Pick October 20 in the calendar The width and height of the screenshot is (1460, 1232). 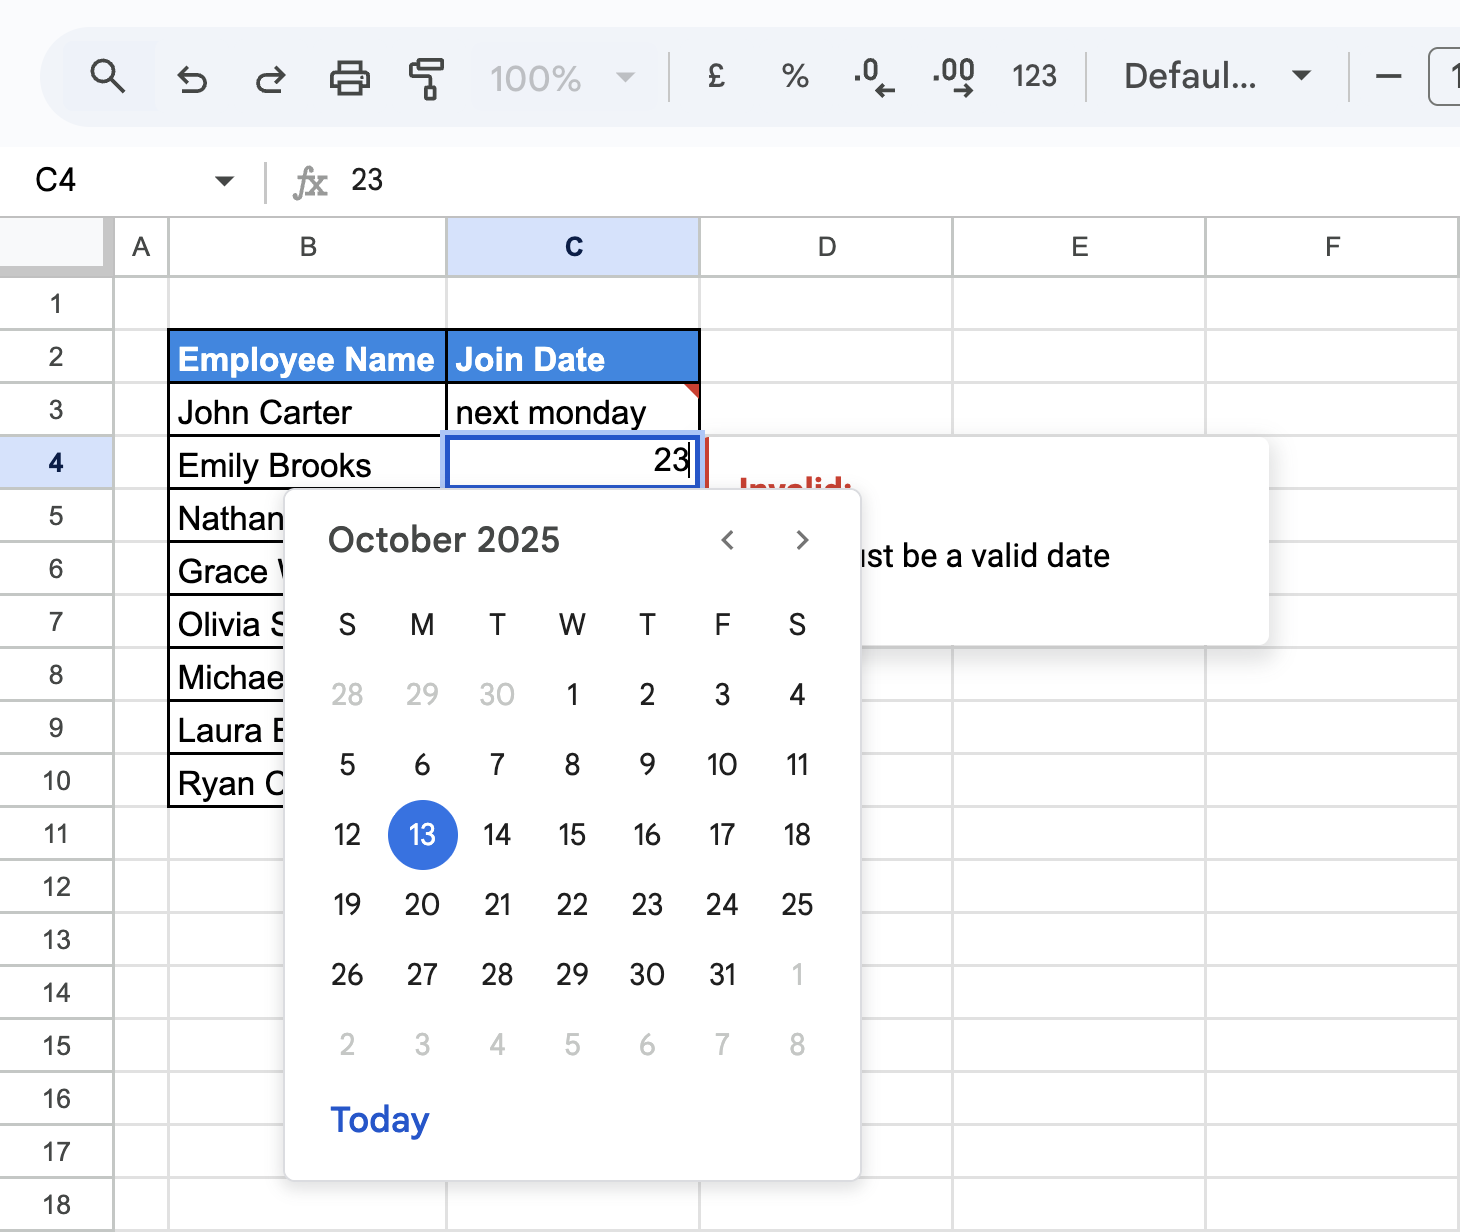422,904
